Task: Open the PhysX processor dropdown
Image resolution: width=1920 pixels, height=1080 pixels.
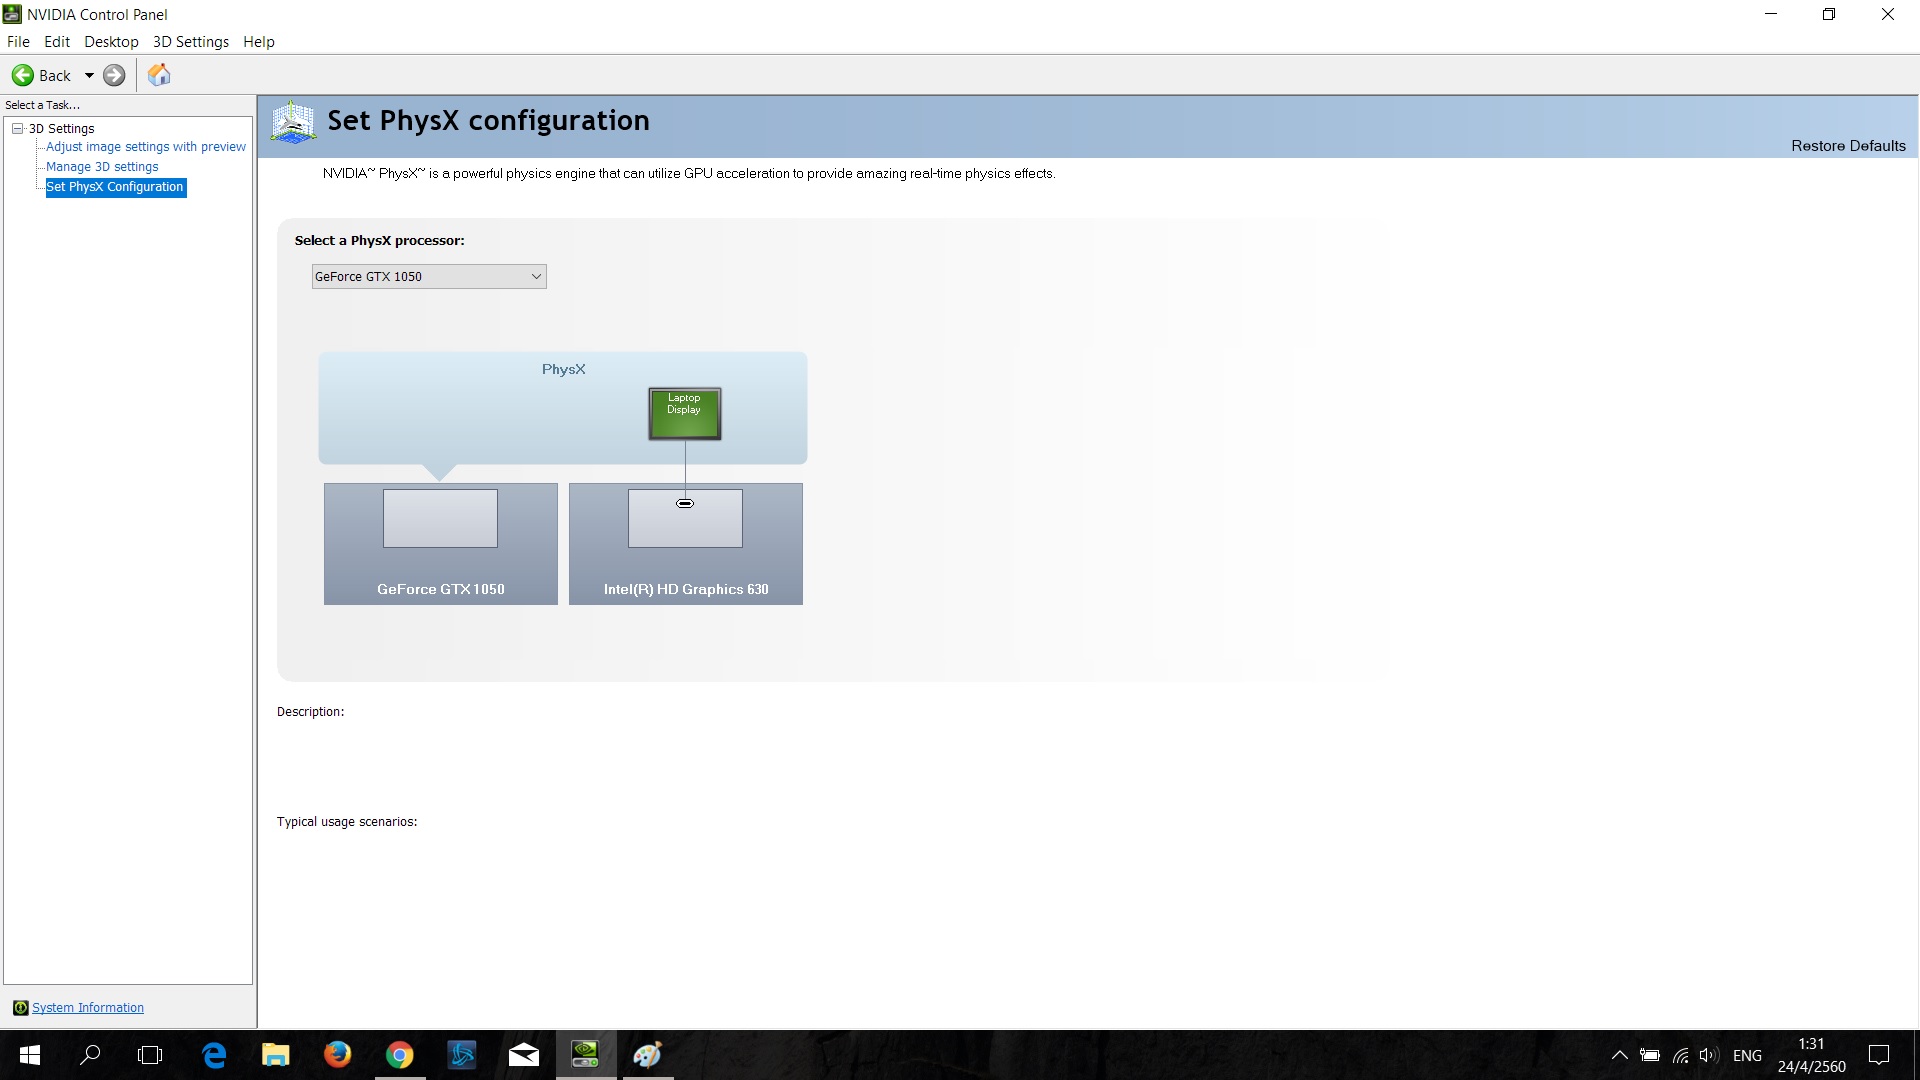Action: (x=429, y=276)
